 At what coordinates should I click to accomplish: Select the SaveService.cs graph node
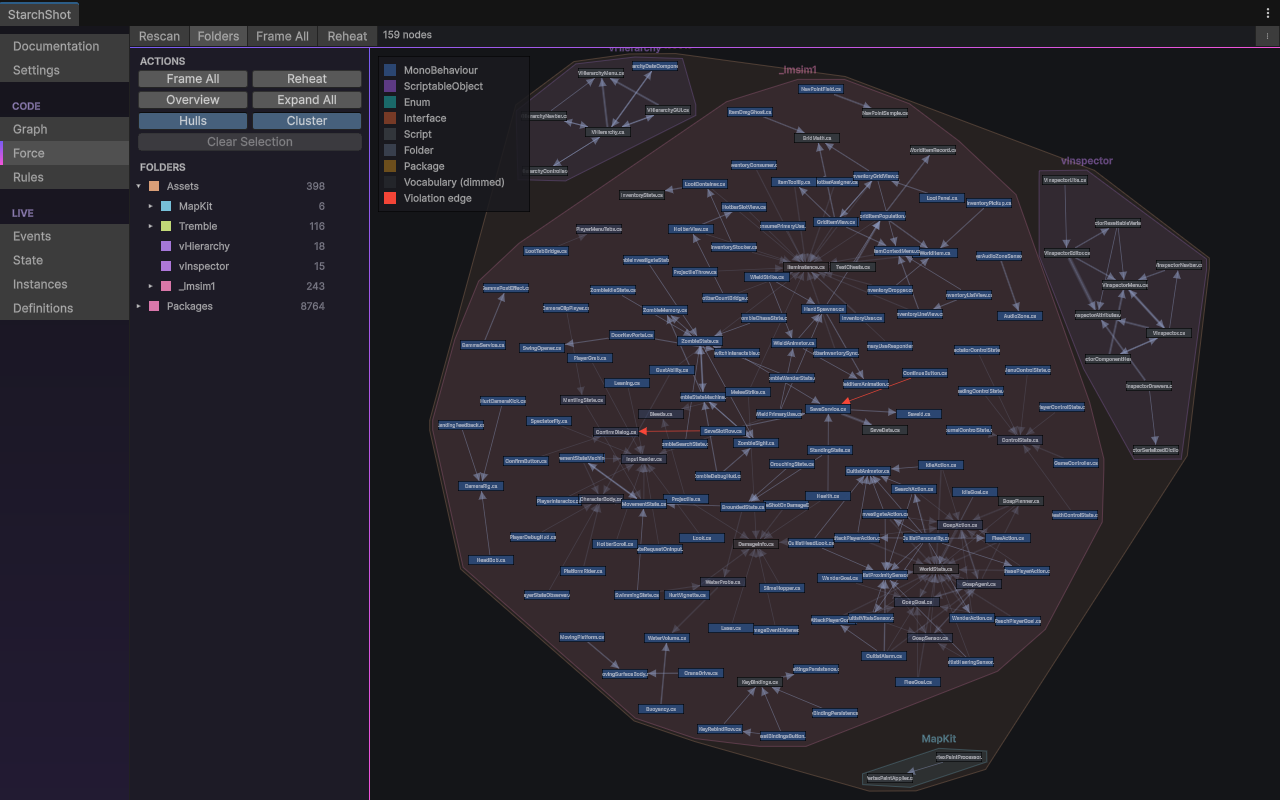[x=828, y=408]
